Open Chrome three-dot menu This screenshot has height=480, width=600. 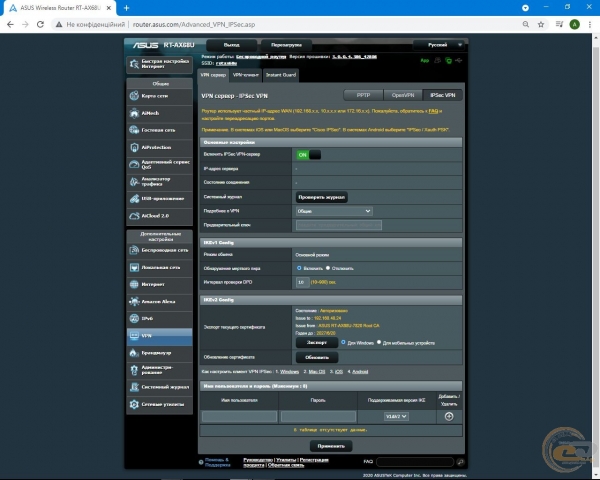coord(590,24)
